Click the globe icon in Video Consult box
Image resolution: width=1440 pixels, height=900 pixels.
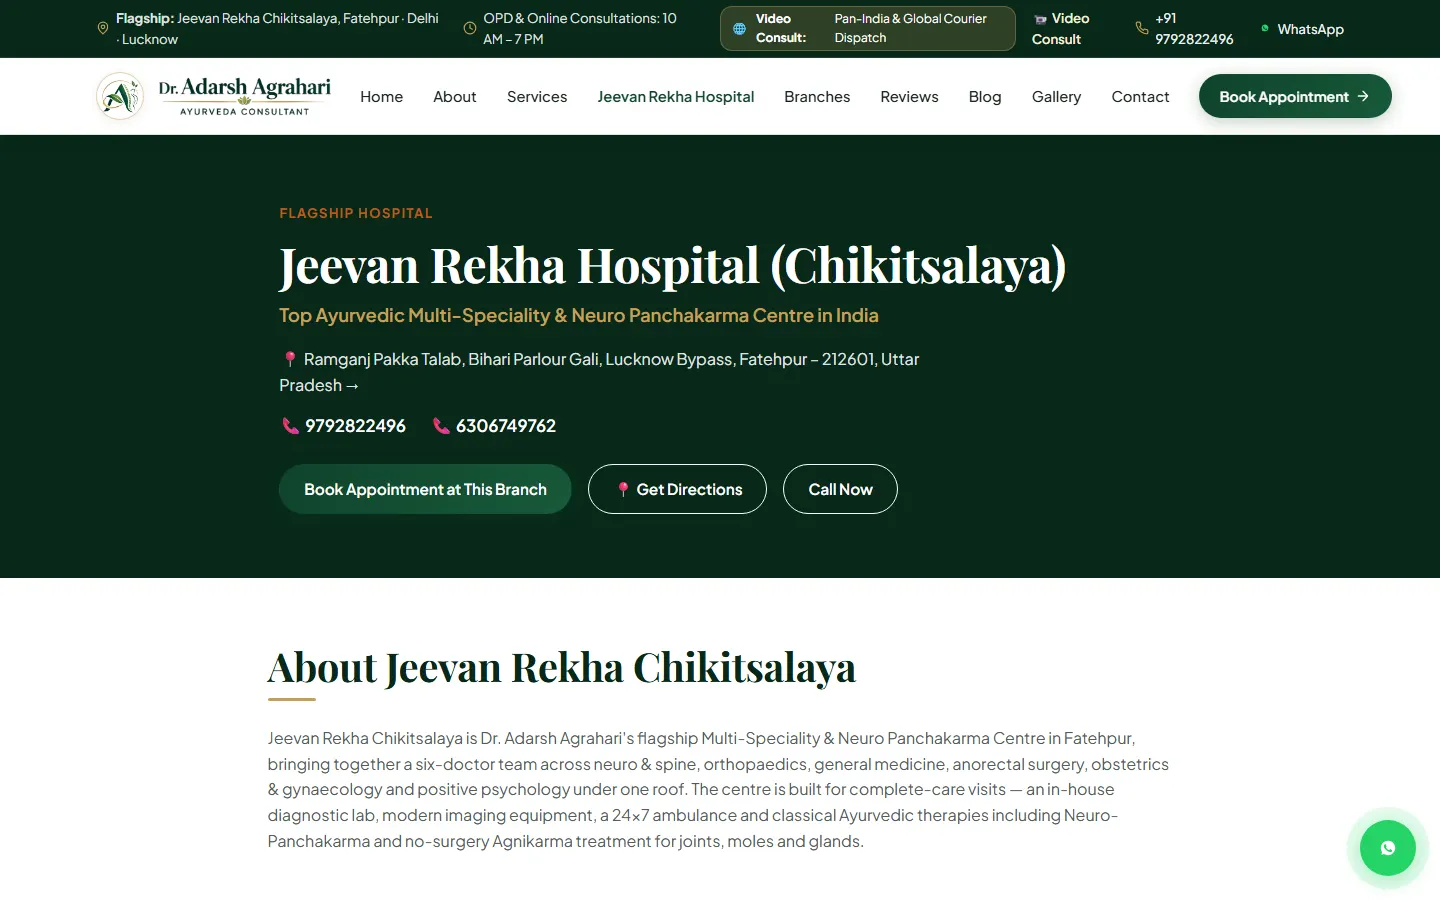click(x=739, y=29)
